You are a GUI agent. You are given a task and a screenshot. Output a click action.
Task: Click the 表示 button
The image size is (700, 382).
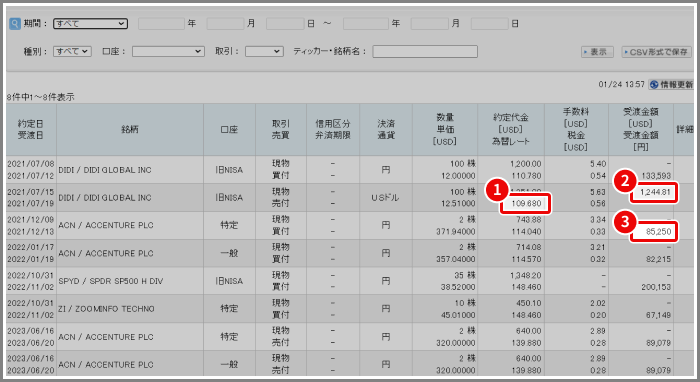597,52
